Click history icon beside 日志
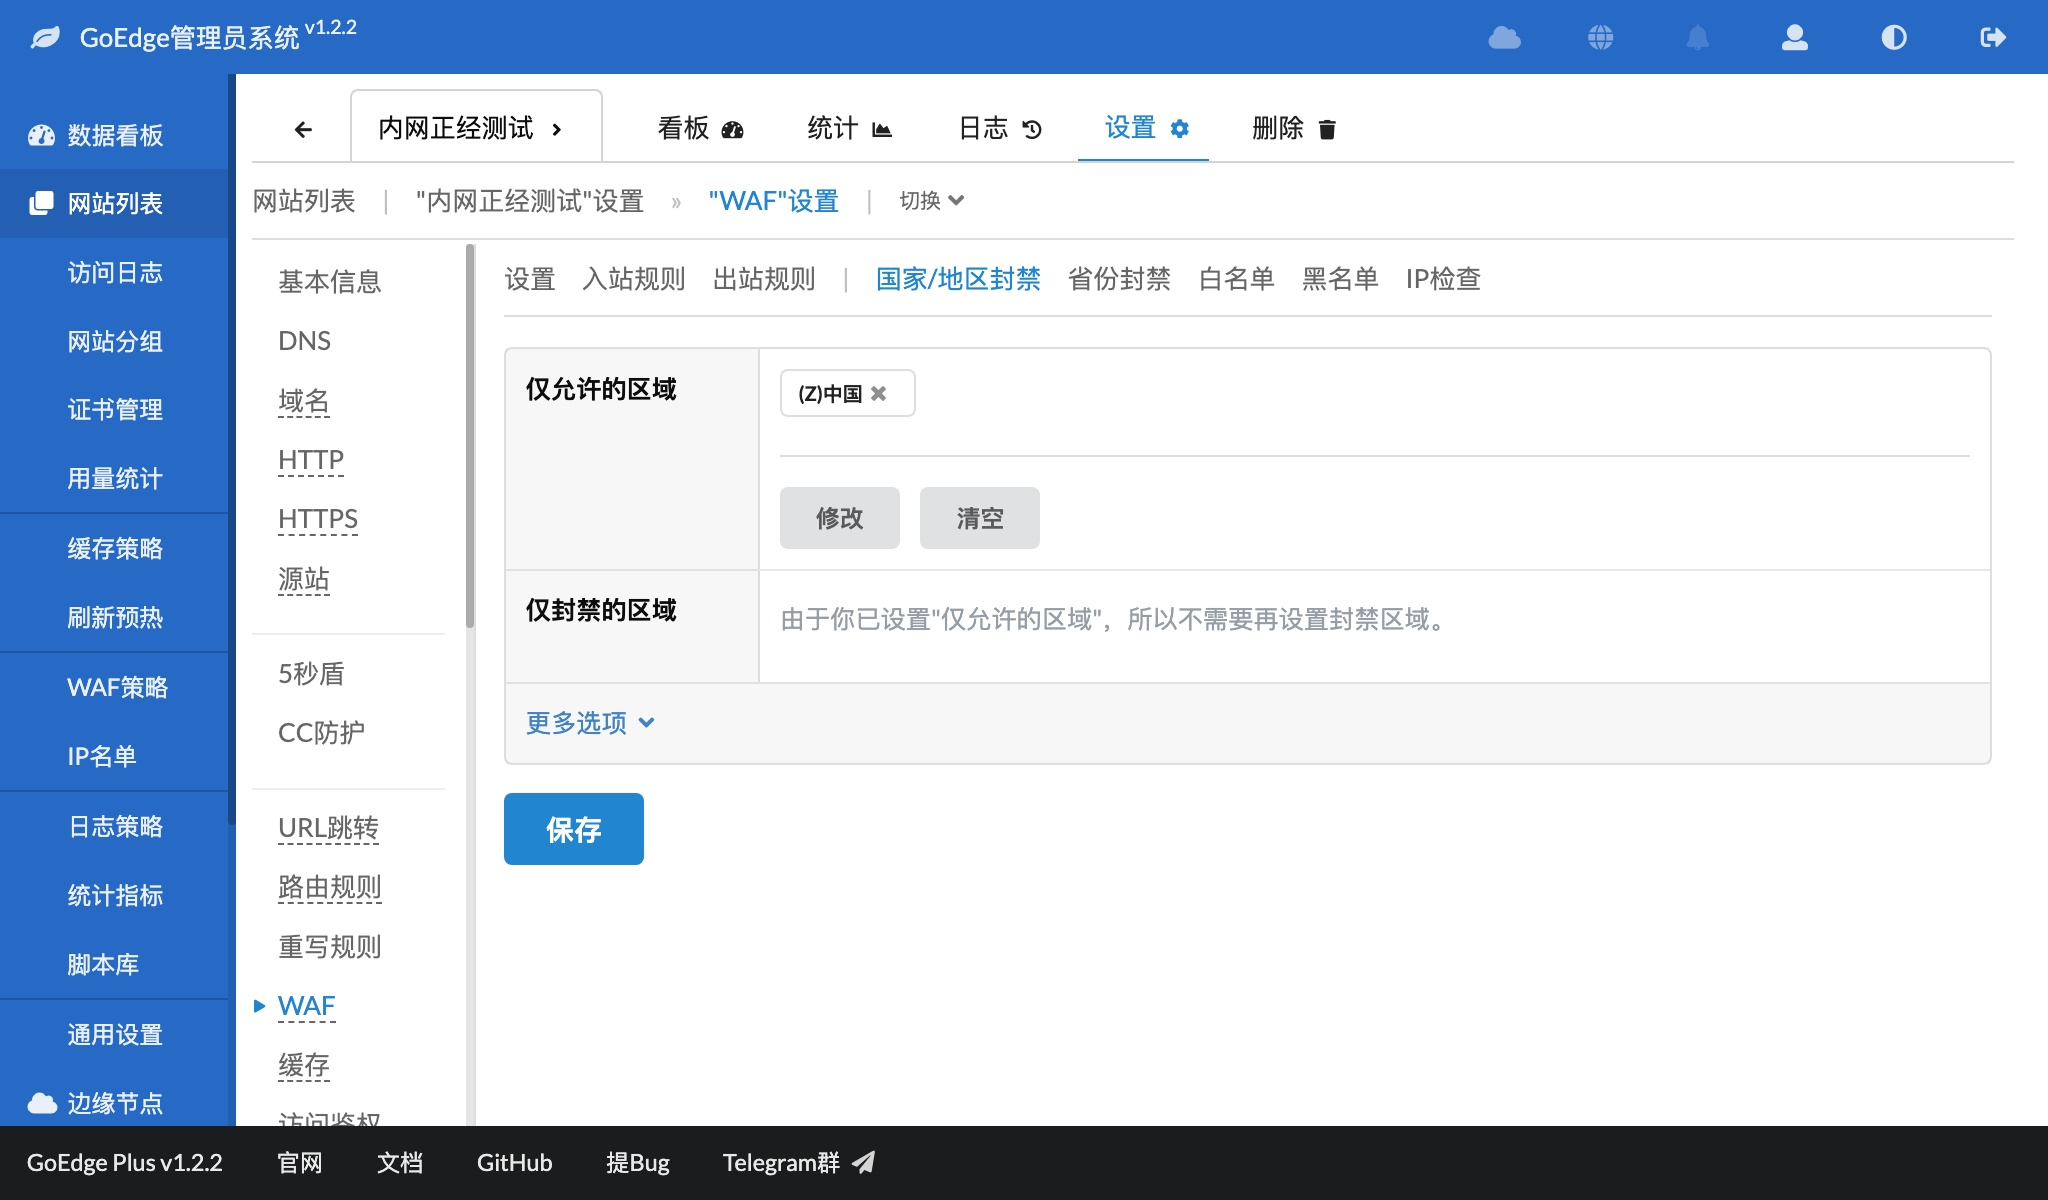The width and height of the screenshot is (2048, 1200). pyautogui.click(x=1032, y=129)
